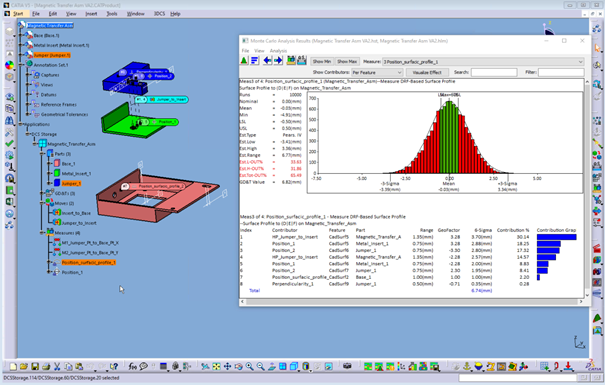This screenshot has height=385, width=605.
Task: Click the Save floppy disk icon
Action: pos(35,366)
